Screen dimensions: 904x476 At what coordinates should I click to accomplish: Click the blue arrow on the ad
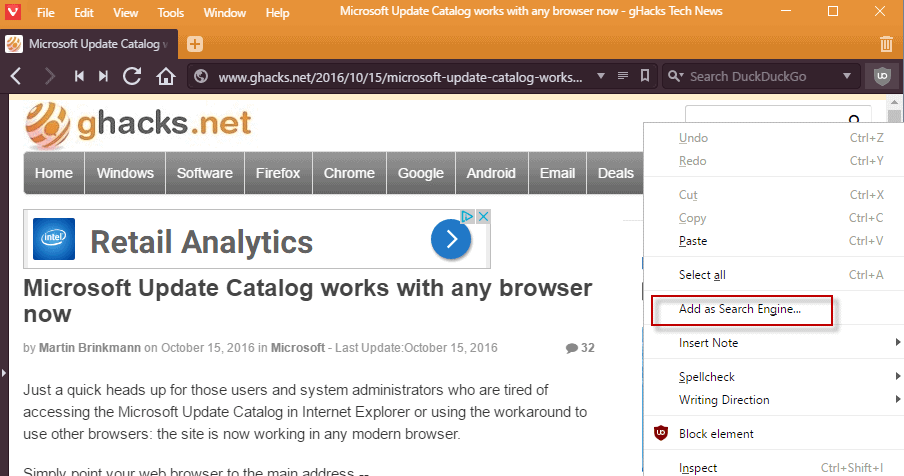pyautogui.click(x=451, y=239)
